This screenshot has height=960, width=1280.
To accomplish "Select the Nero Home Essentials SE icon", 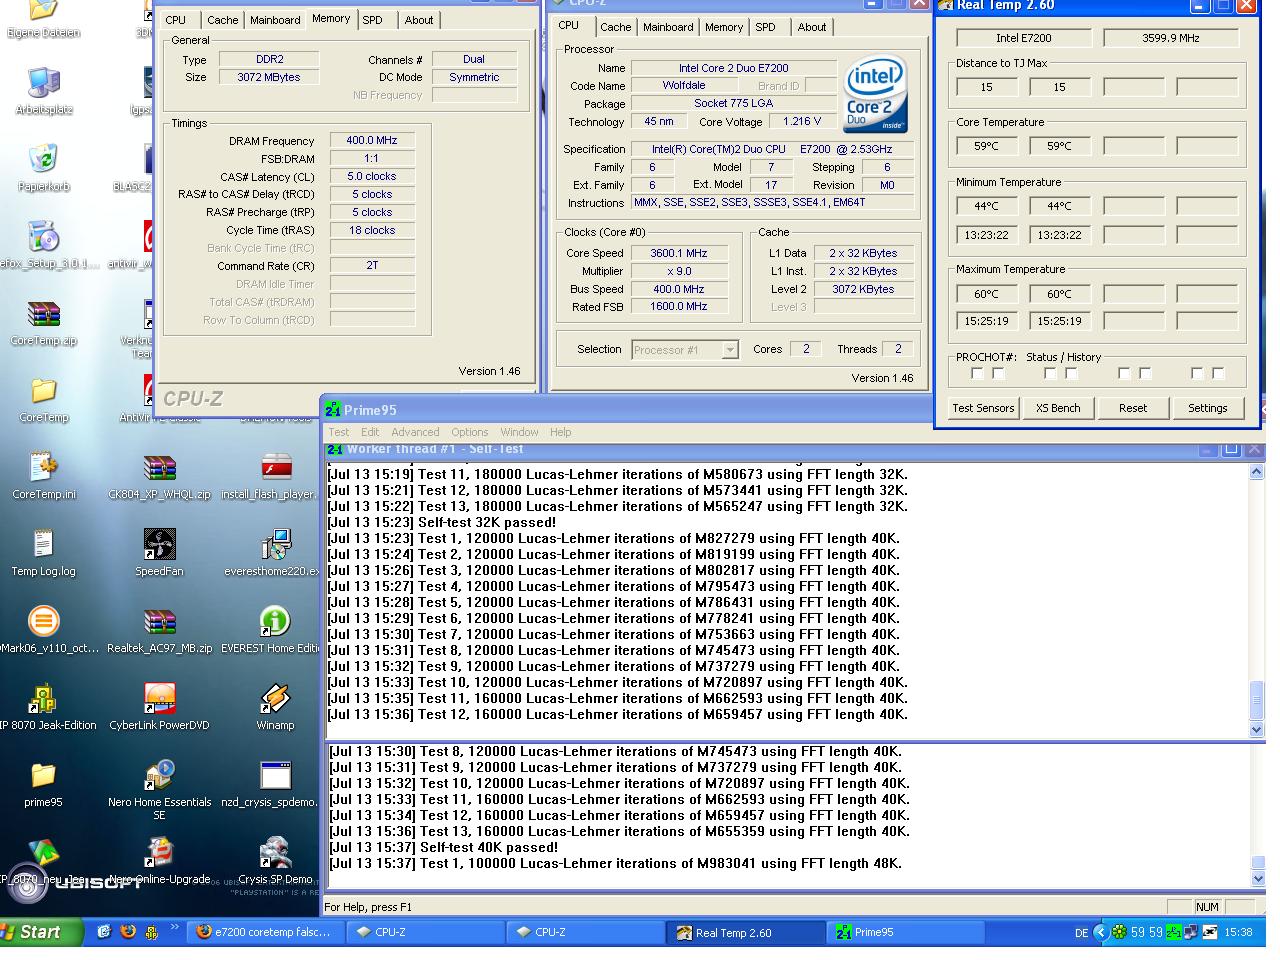I will point(160,790).
